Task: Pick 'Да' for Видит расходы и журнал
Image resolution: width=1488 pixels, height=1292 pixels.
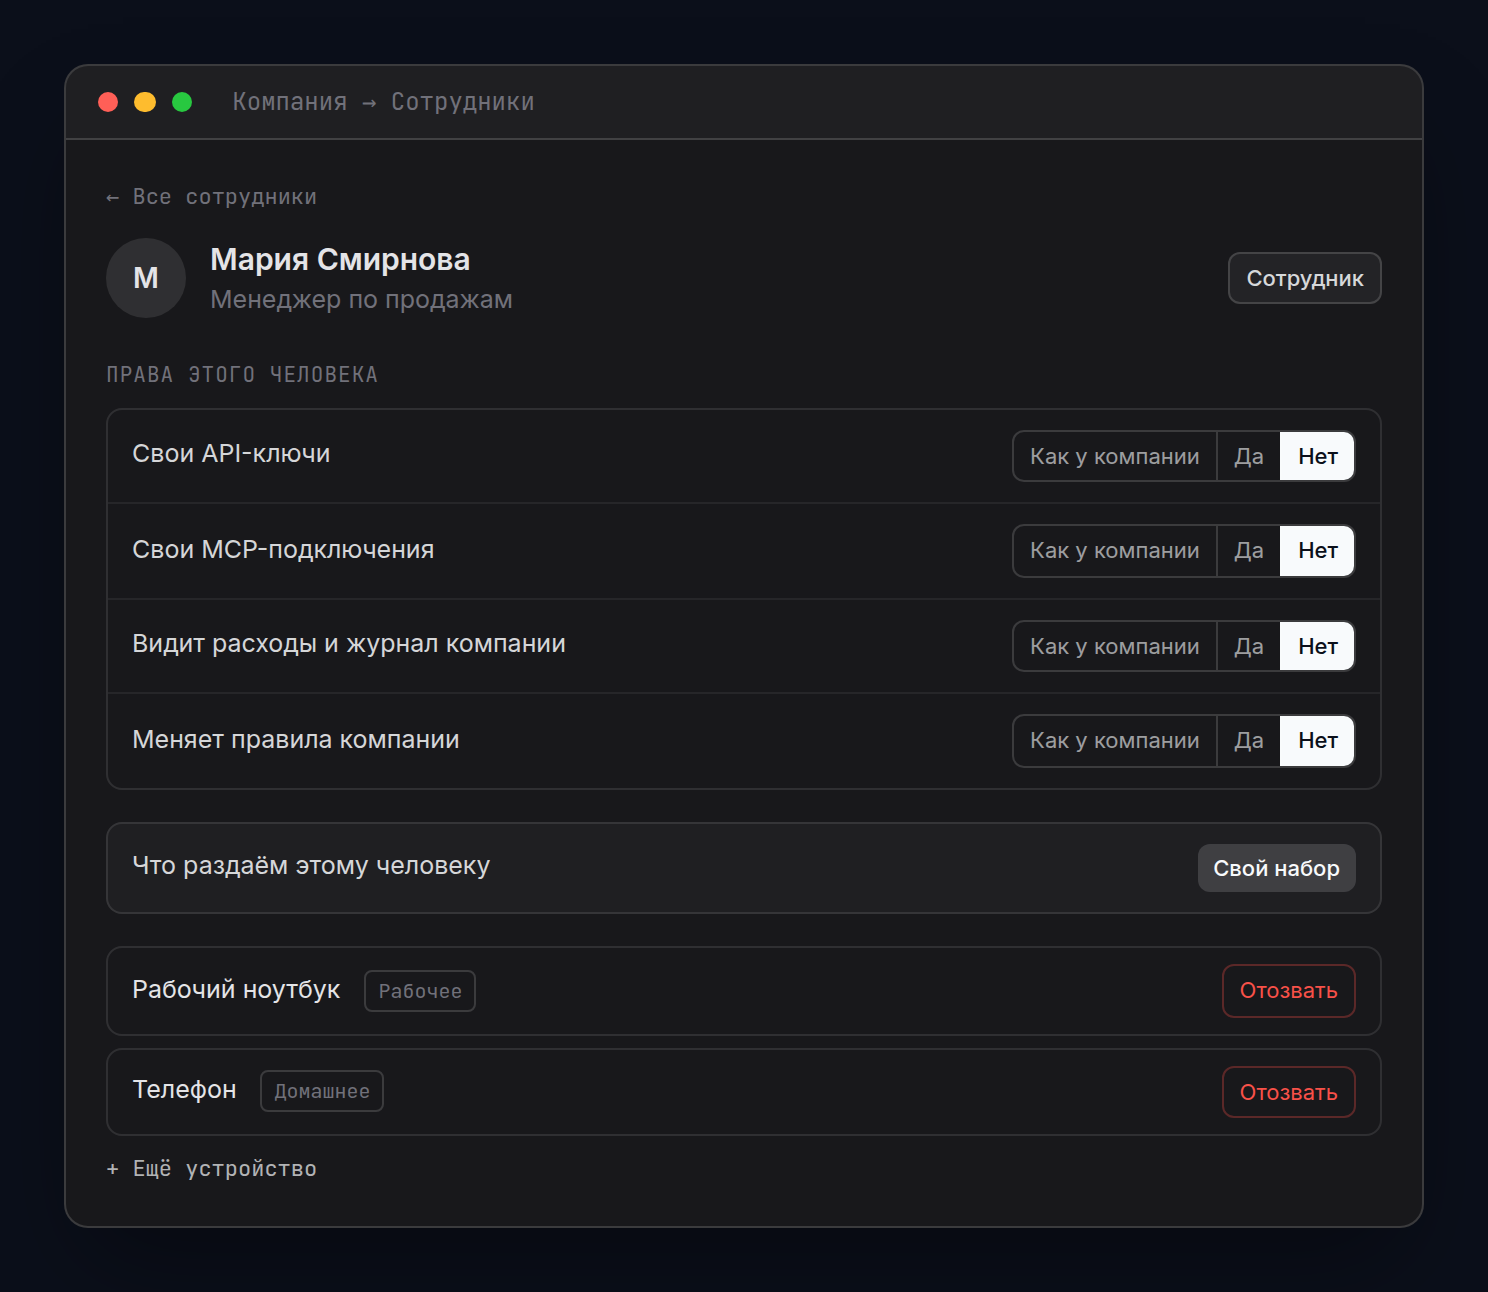Action: point(1248,646)
